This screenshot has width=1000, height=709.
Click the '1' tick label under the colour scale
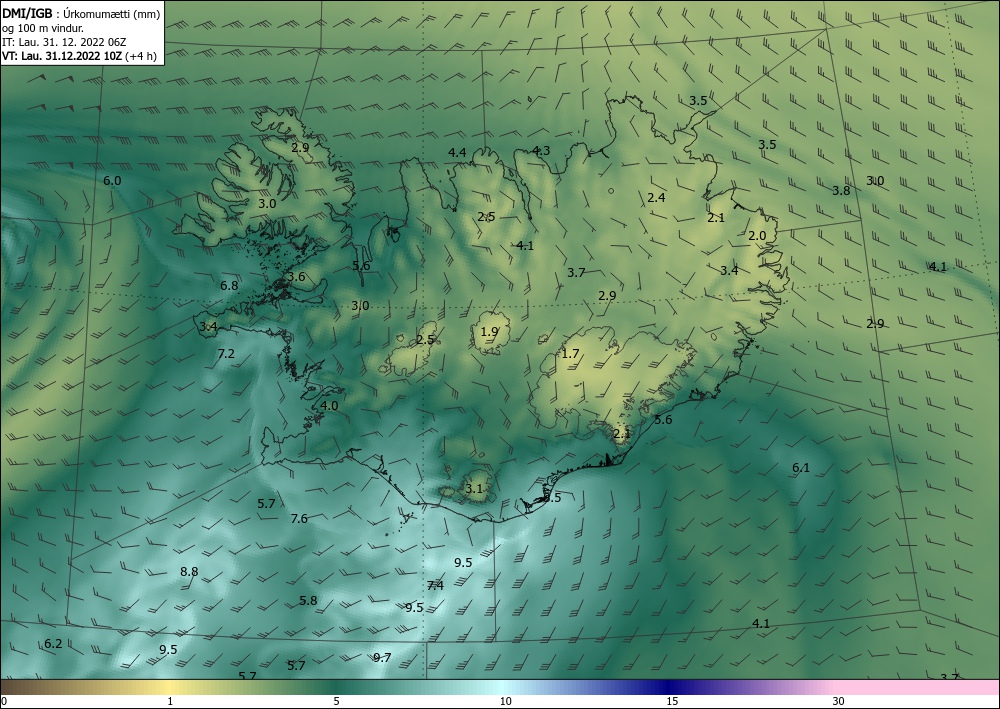(170, 702)
